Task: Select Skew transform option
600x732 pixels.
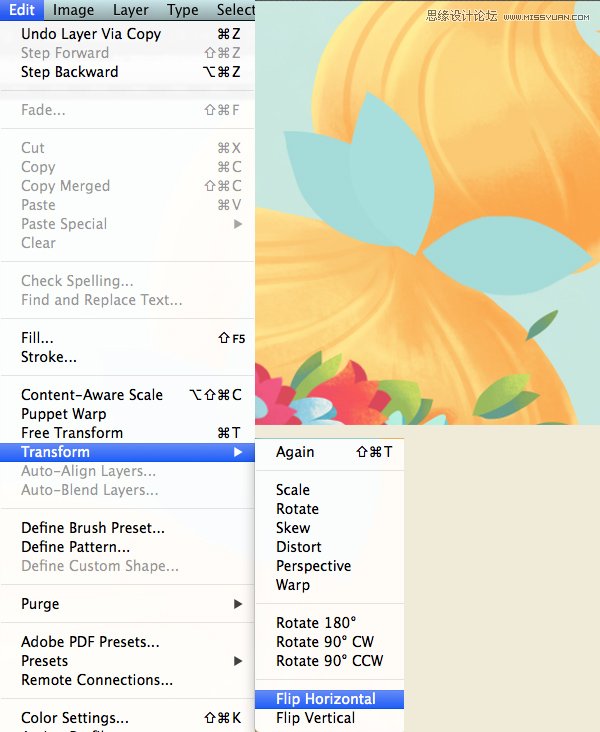Action: [x=330, y=528]
